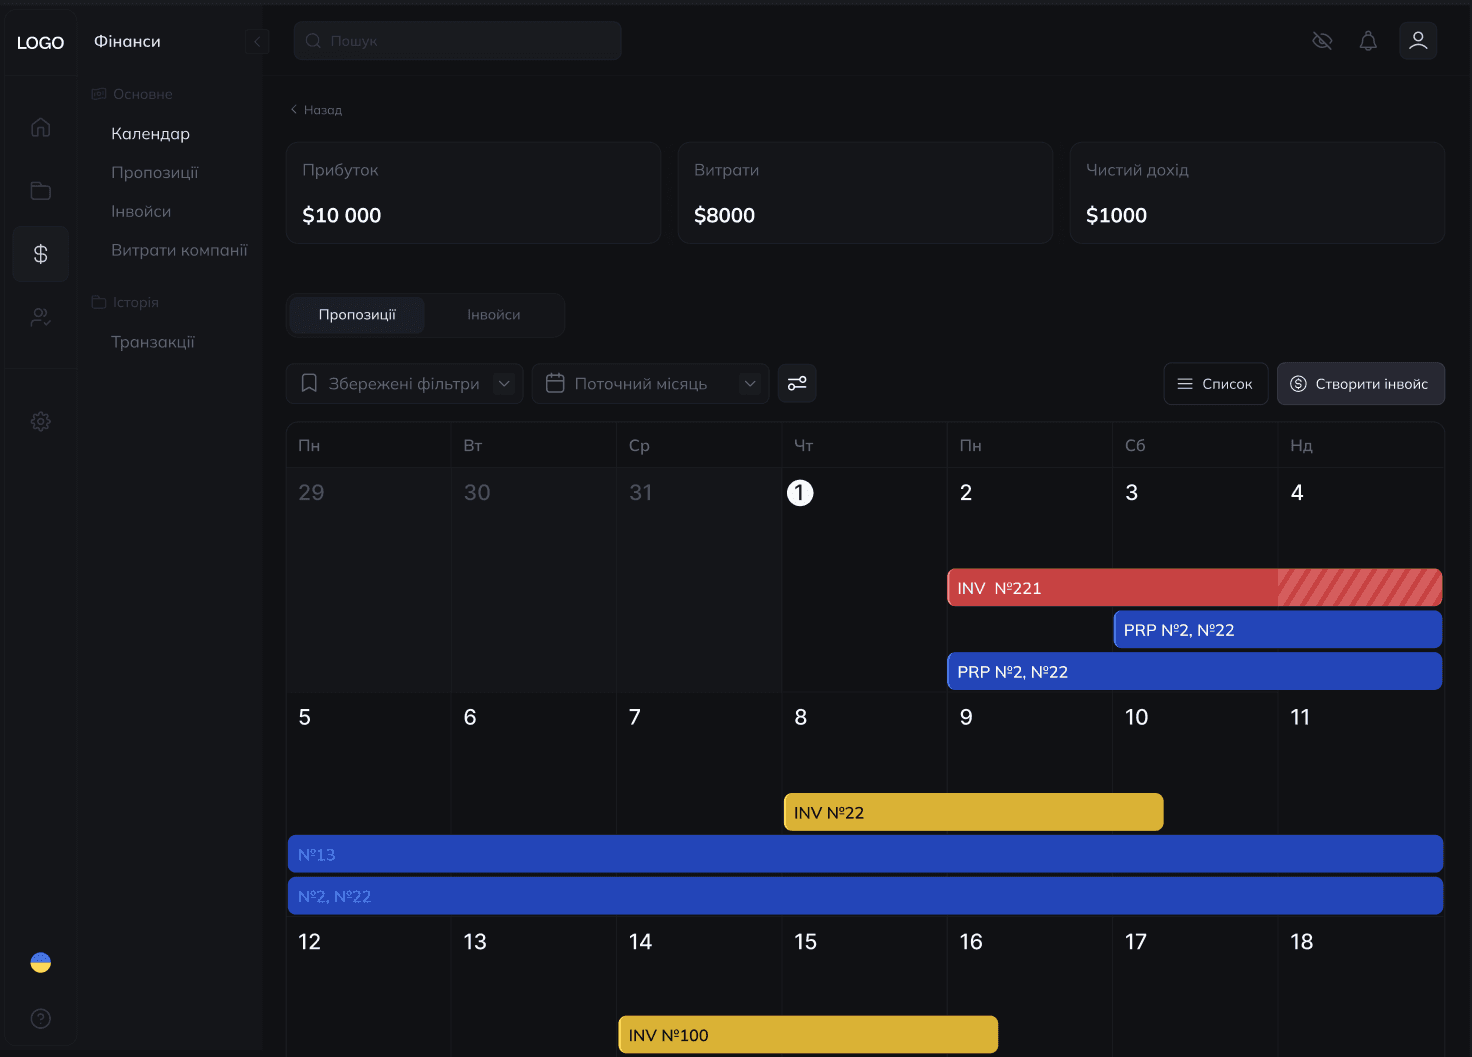Open the filter sliders icon button
Viewport: 1472px width, 1057px height.
click(797, 384)
